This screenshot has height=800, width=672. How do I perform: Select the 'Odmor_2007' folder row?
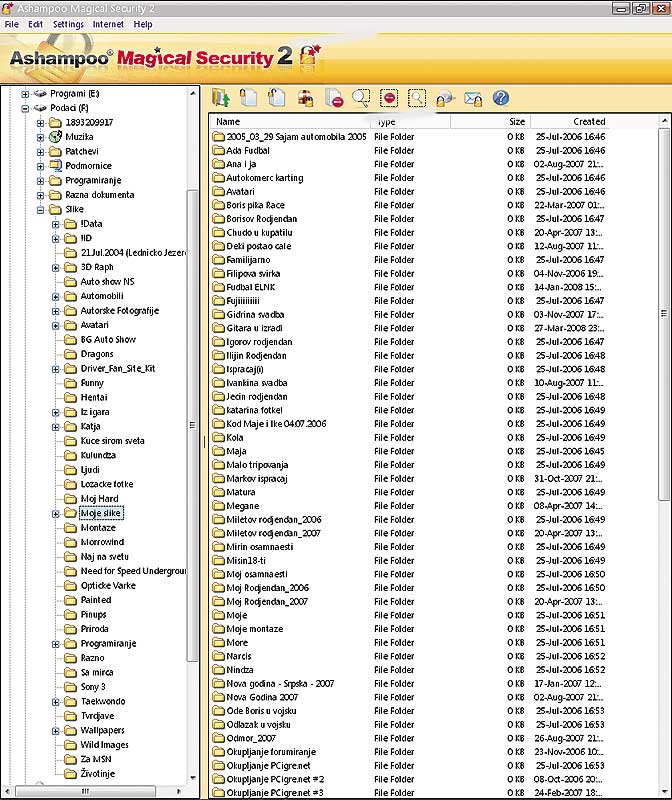point(409,738)
